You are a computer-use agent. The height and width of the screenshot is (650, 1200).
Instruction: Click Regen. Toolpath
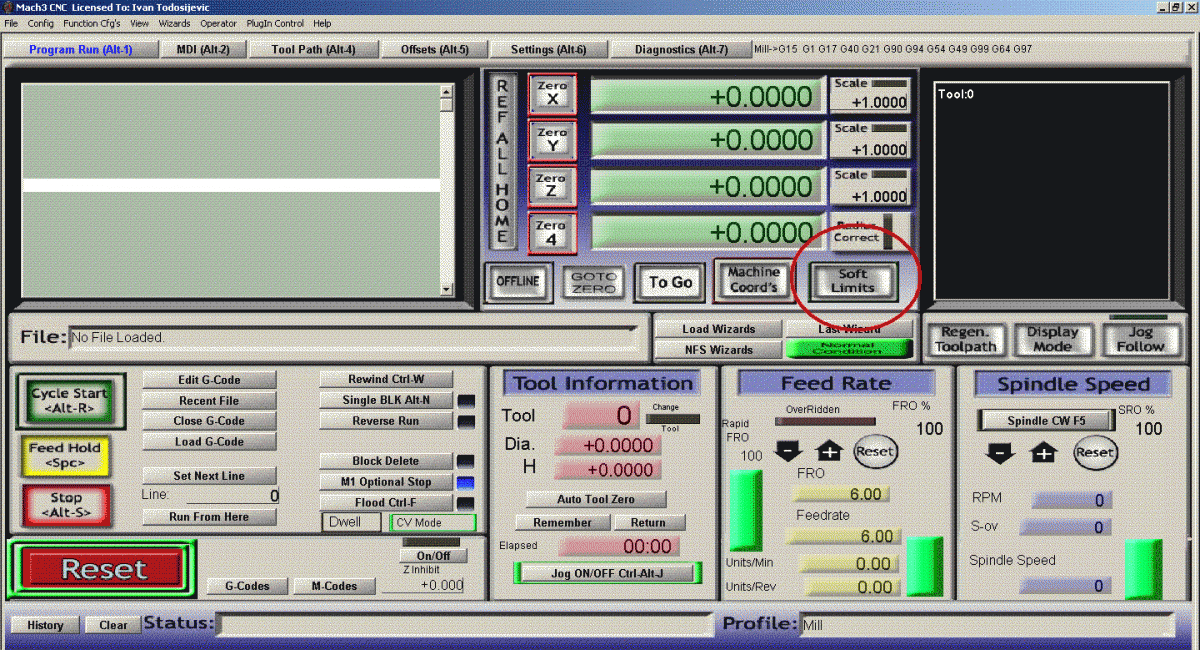[x=967, y=339]
